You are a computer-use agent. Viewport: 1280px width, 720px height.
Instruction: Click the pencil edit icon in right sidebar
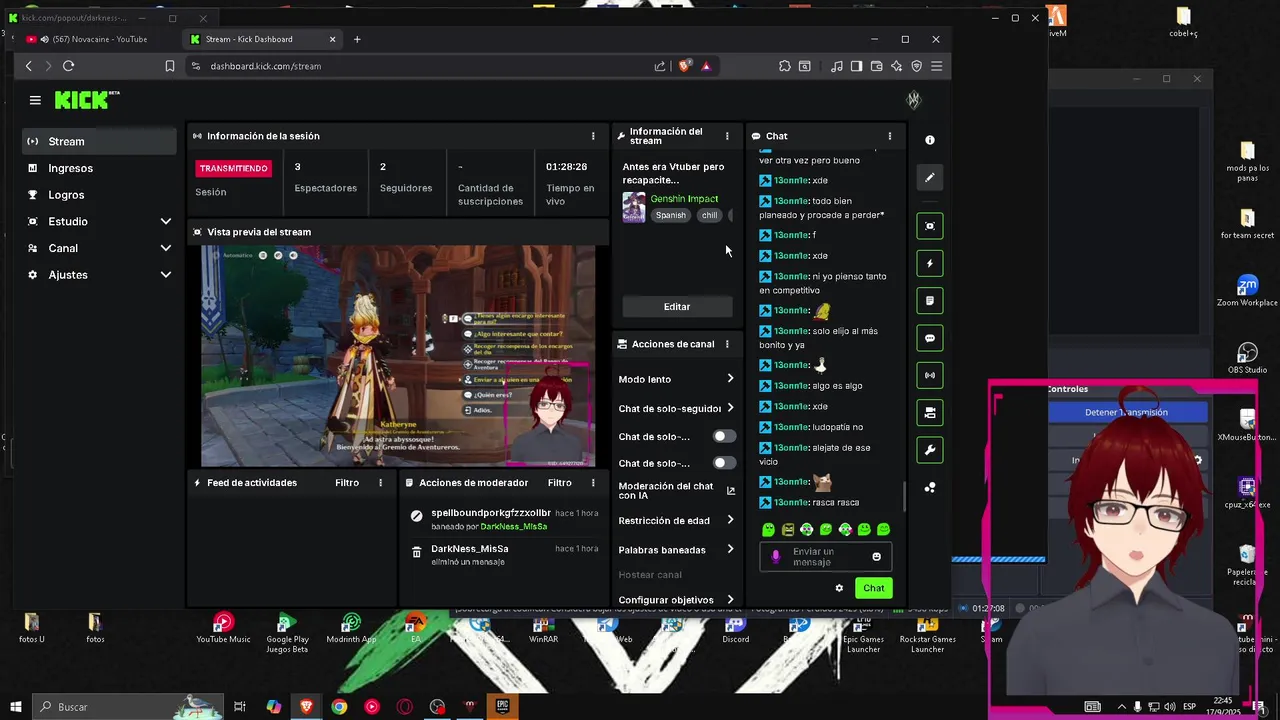(930, 177)
